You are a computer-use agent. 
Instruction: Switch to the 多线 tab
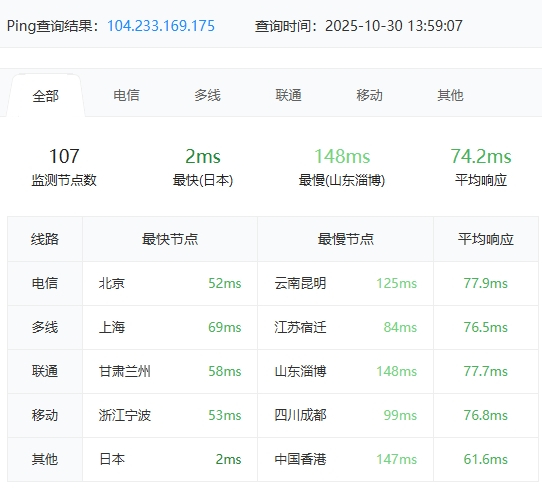coord(207,95)
